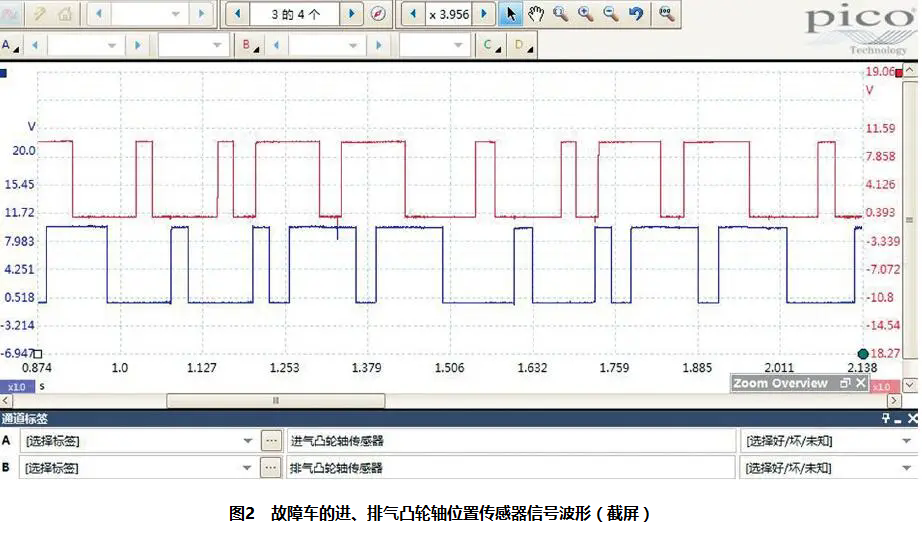
Task: Click the horizontal scrollbar thumb
Action: (276, 400)
